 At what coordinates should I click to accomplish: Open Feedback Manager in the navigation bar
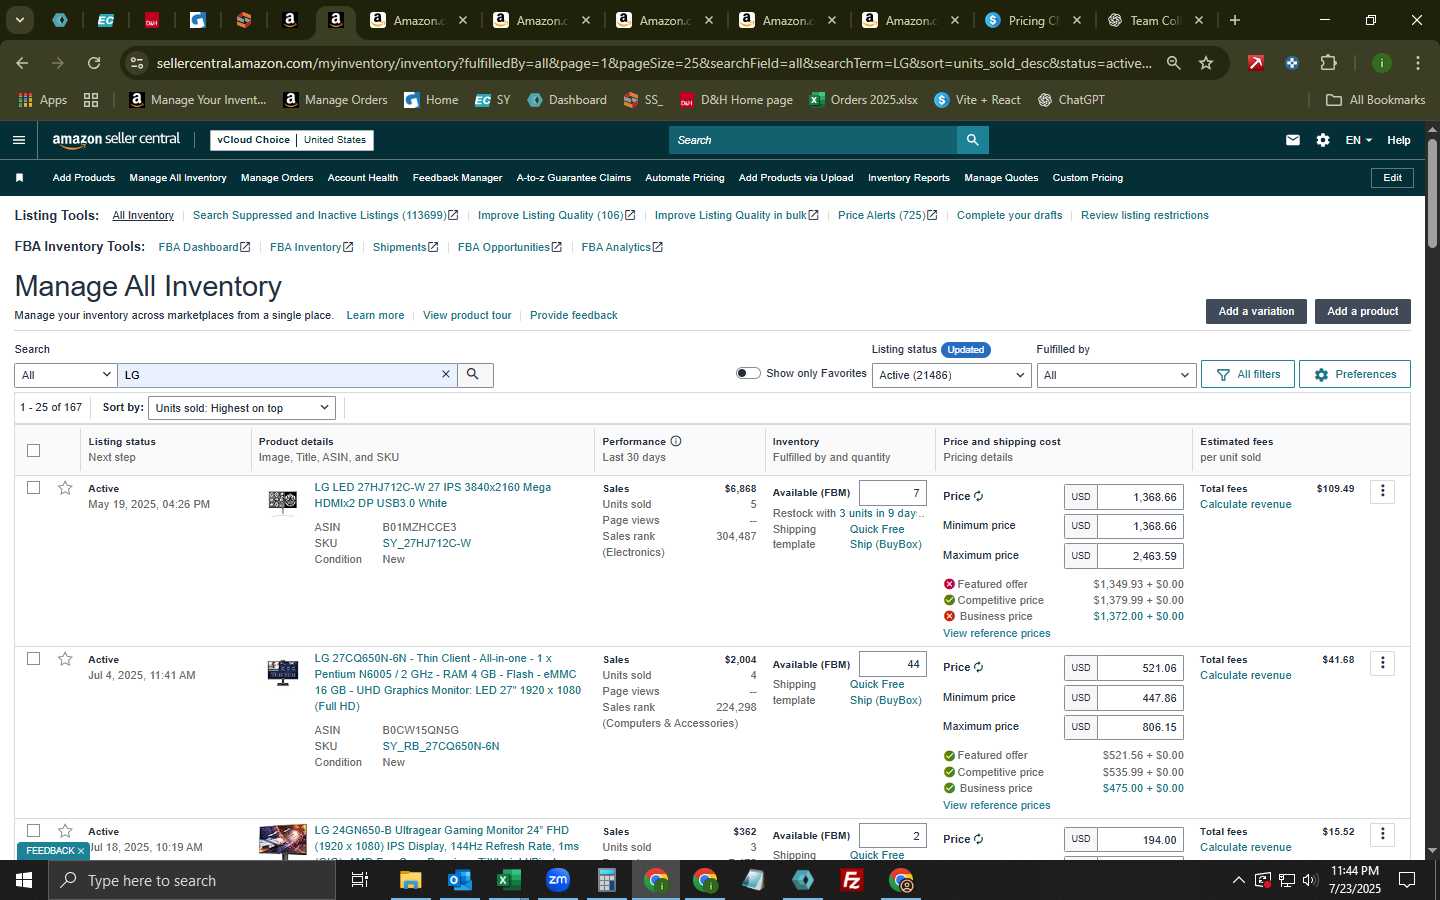457,178
